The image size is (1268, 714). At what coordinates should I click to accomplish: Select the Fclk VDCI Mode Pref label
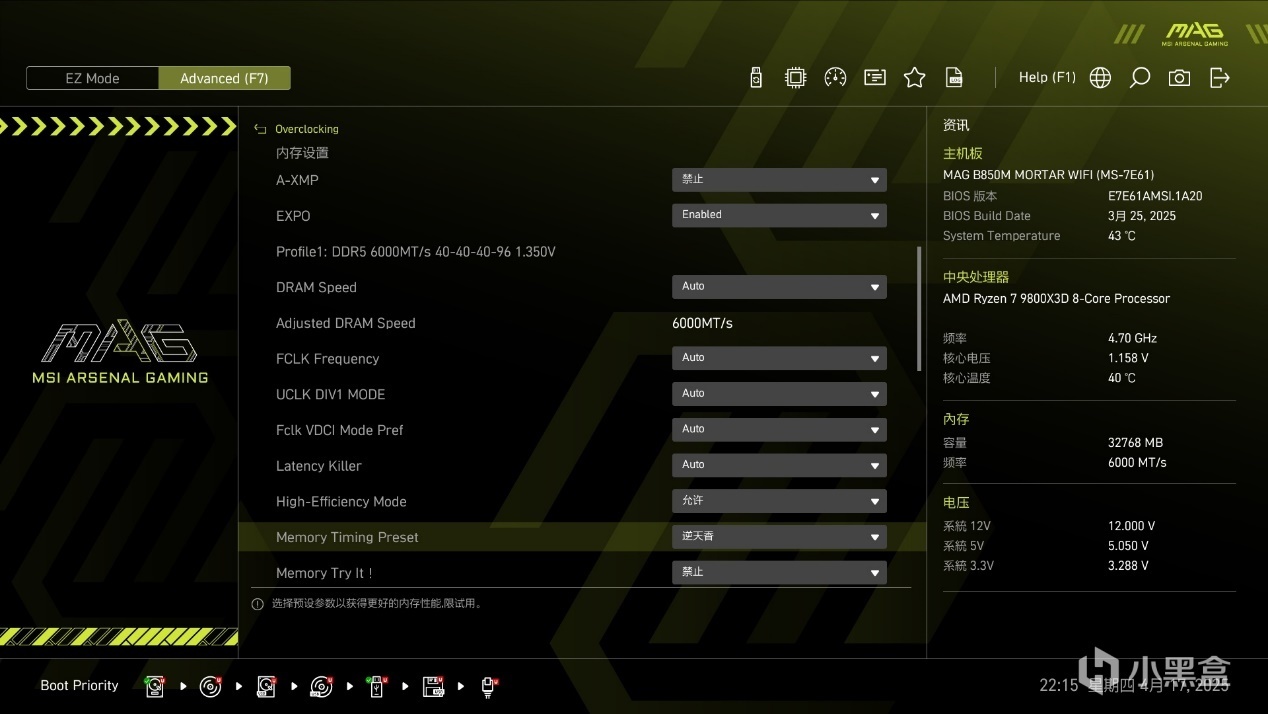340,430
